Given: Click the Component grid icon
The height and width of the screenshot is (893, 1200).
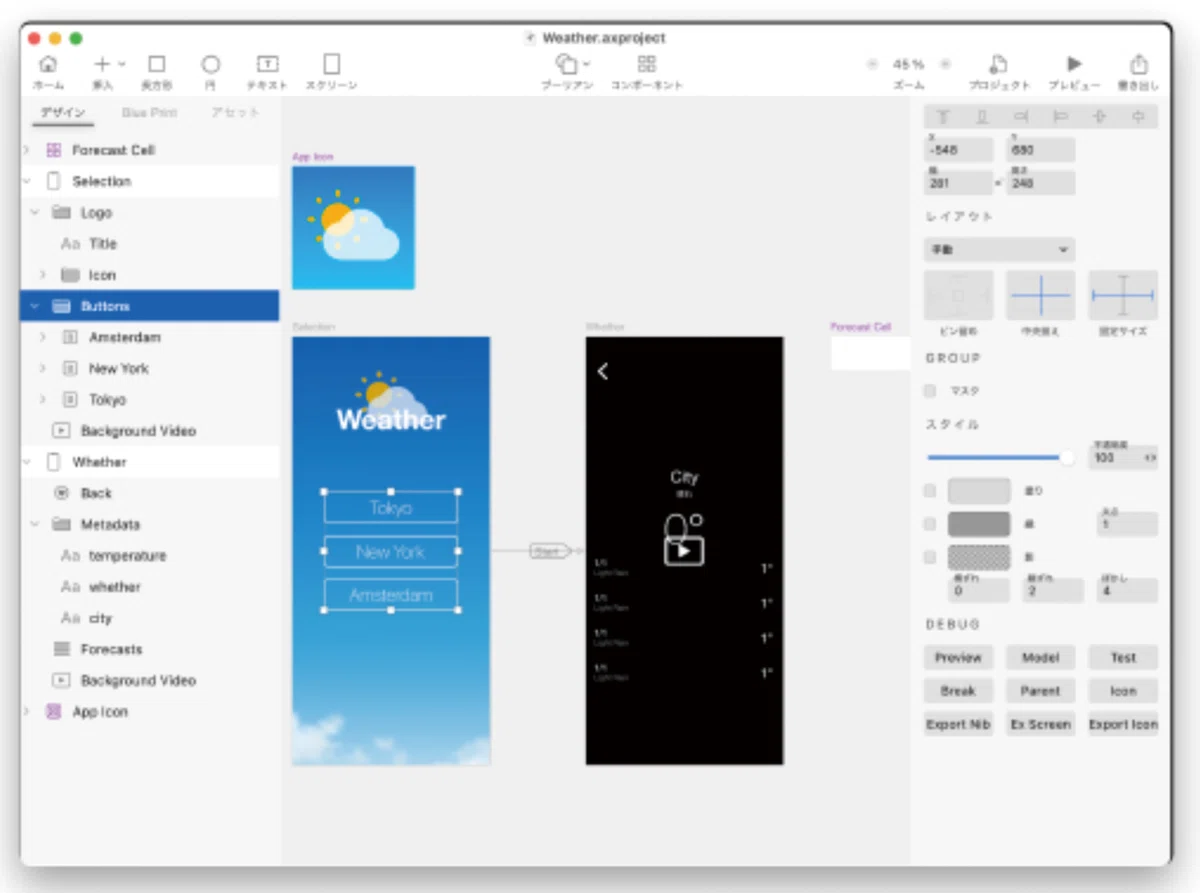Looking at the screenshot, I should pyautogui.click(x=647, y=65).
